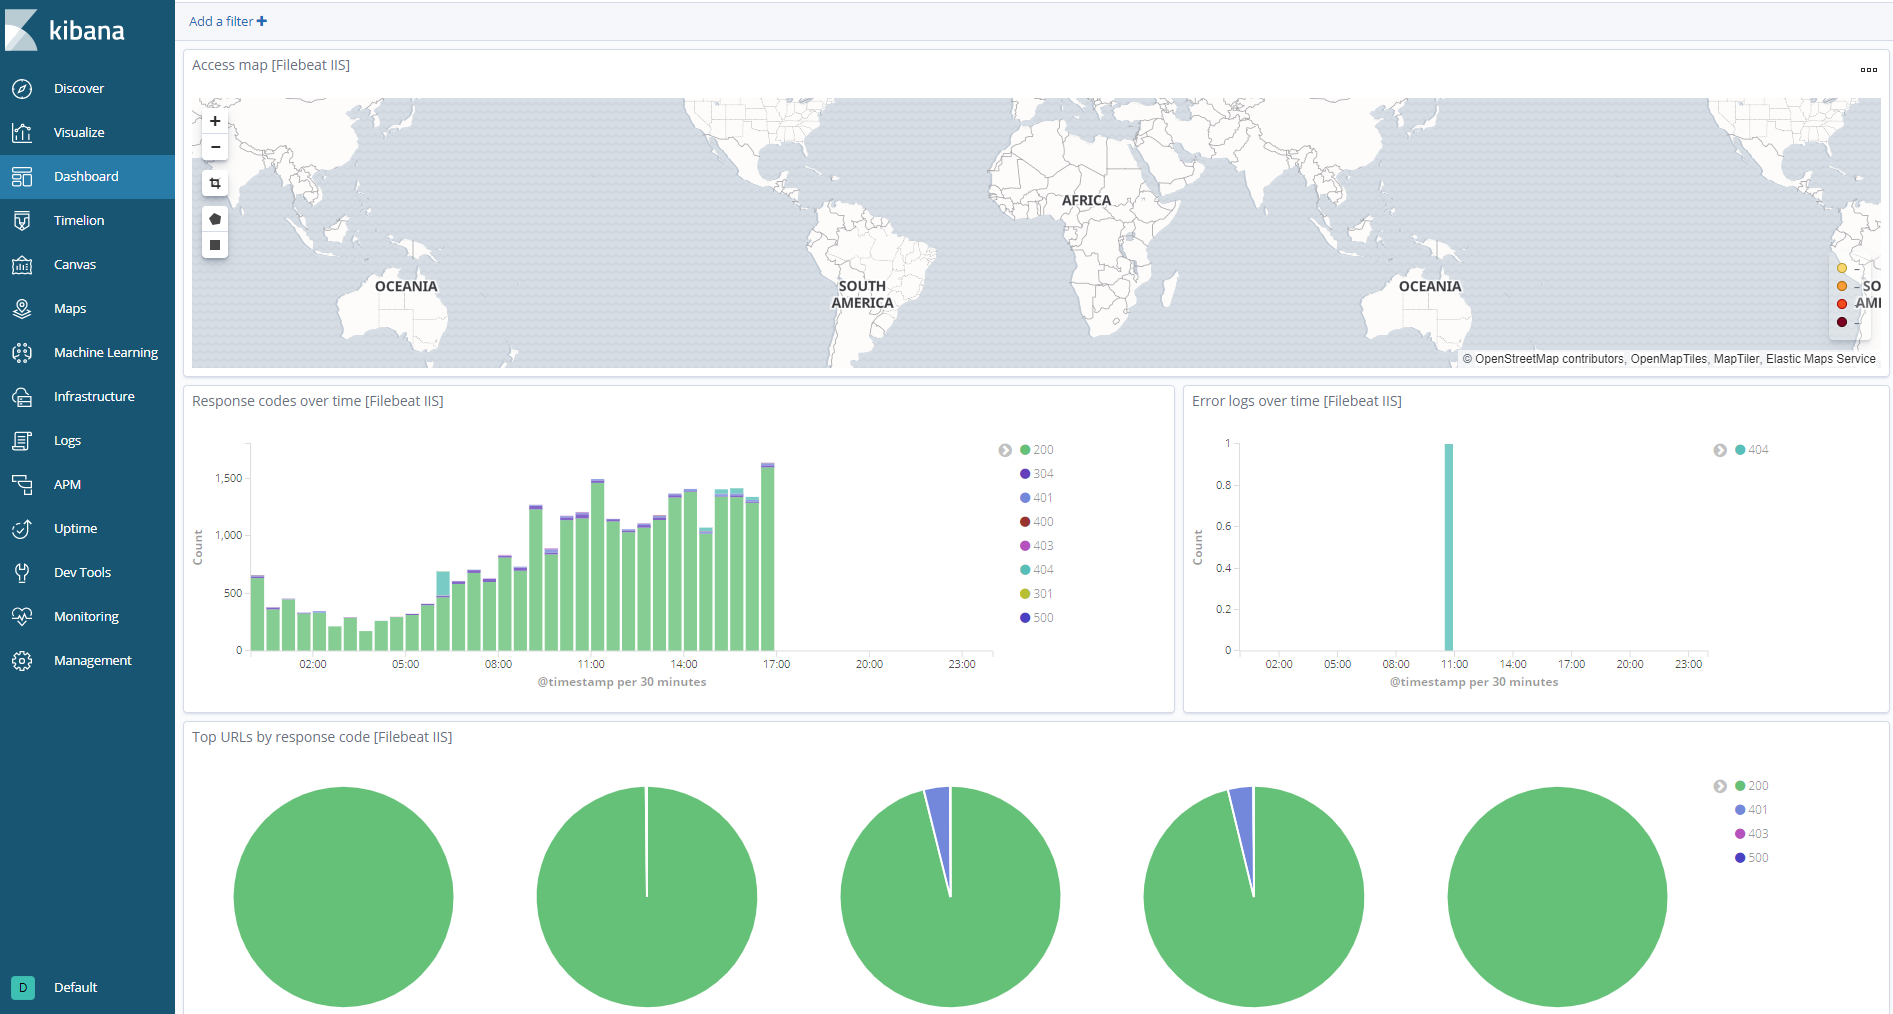Select the draw rectangle tool on map

(x=215, y=245)
